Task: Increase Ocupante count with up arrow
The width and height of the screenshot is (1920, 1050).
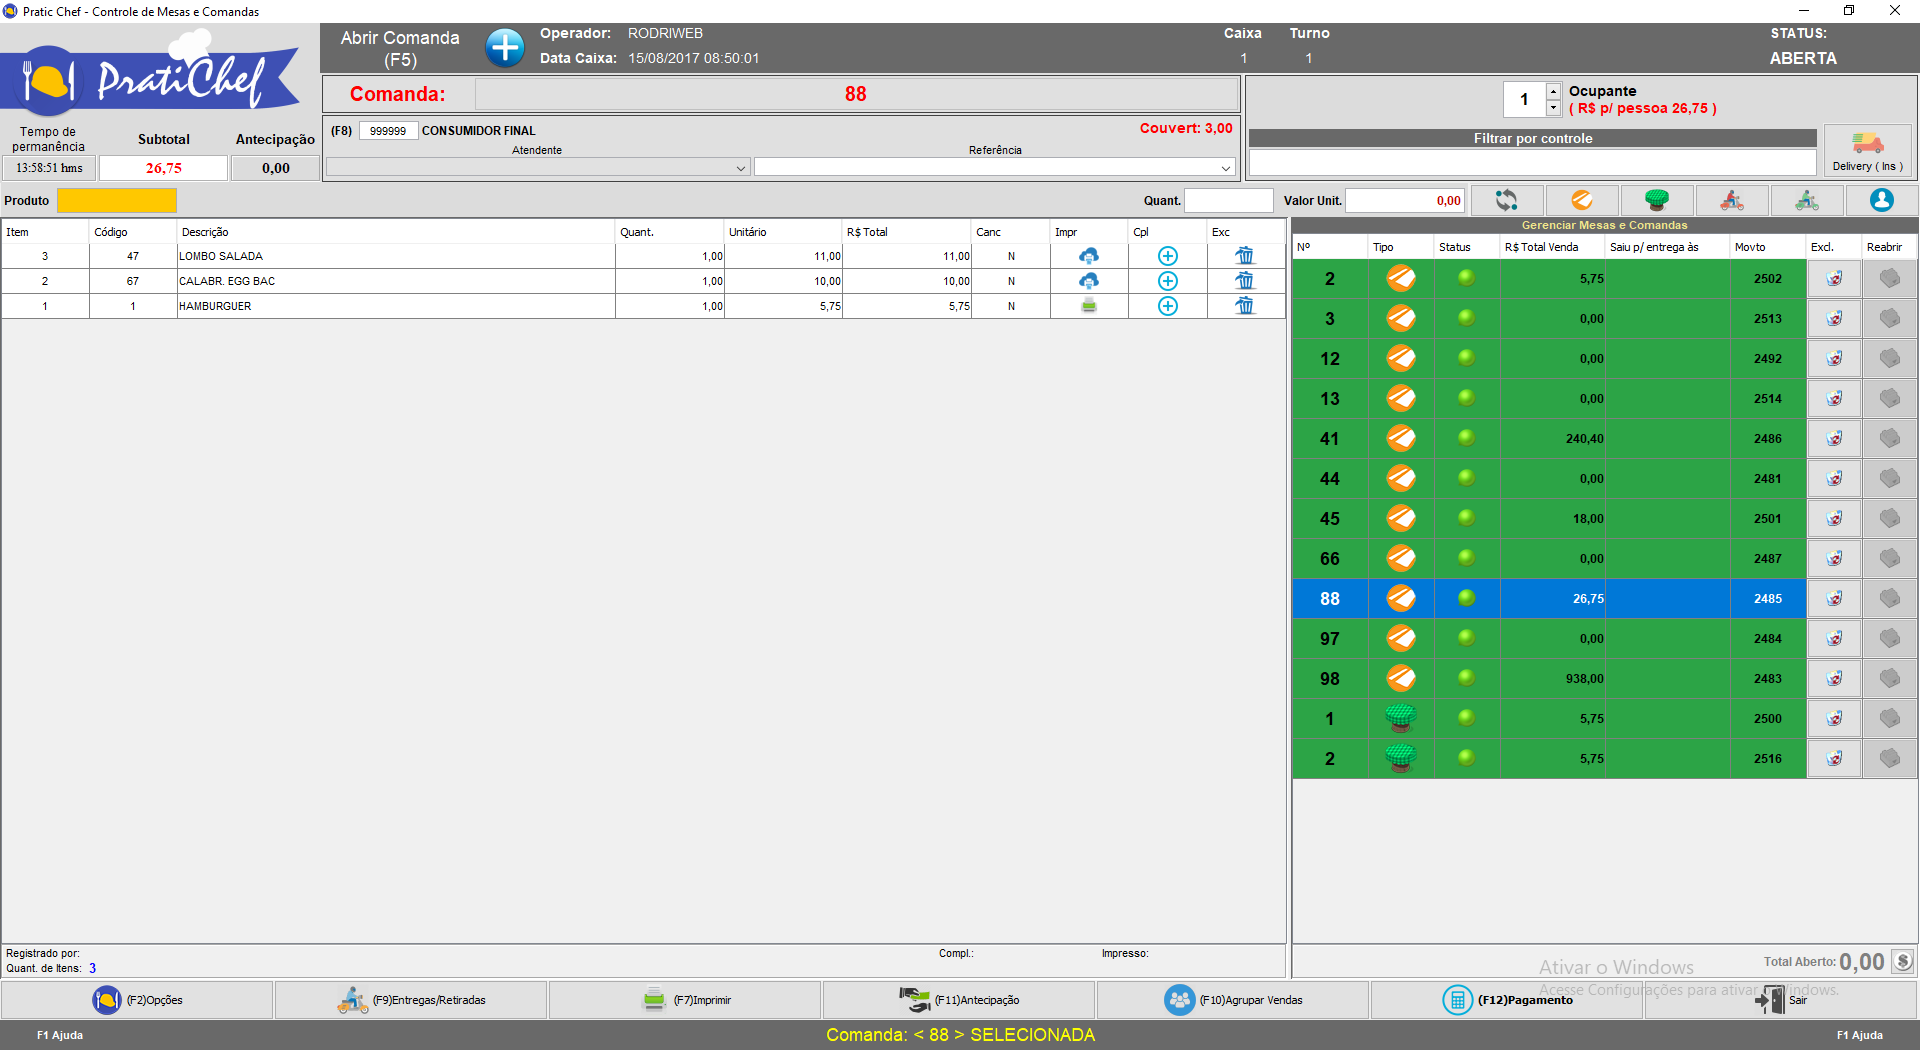Action: pyautogui.click(x=1553, y=91)
